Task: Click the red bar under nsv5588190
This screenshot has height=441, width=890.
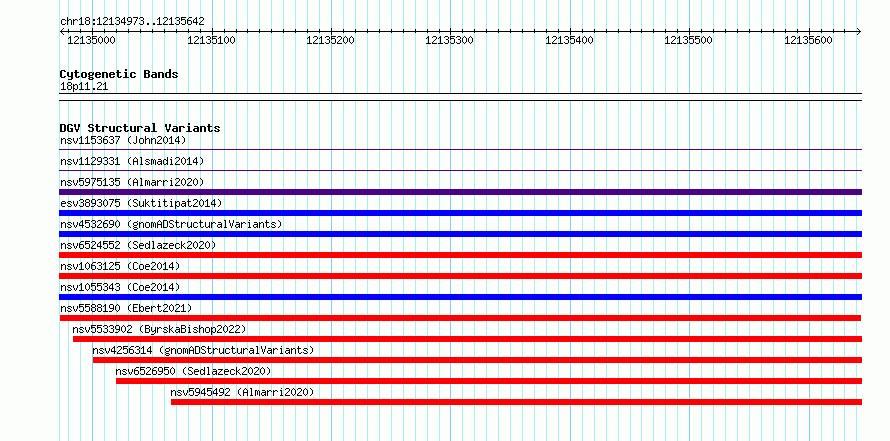Action: click(x=460, y=318)
